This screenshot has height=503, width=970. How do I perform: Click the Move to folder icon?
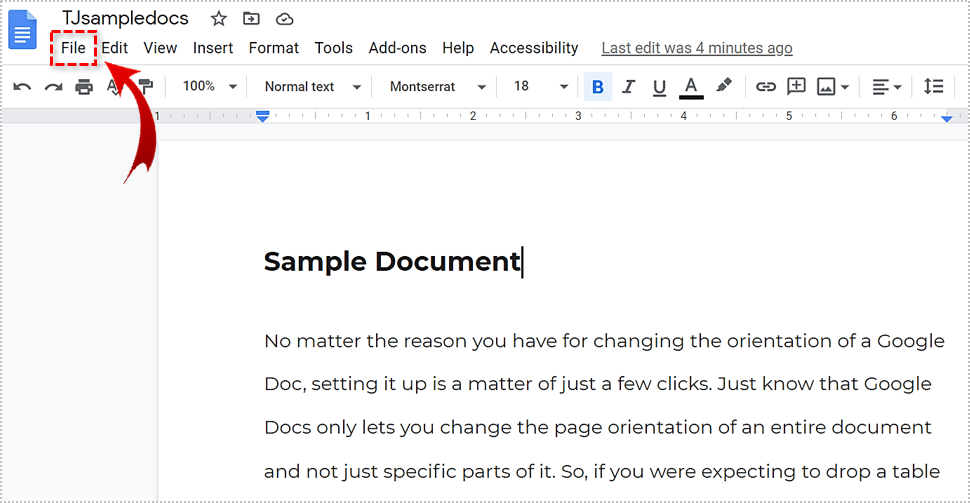tap(251, 19)
